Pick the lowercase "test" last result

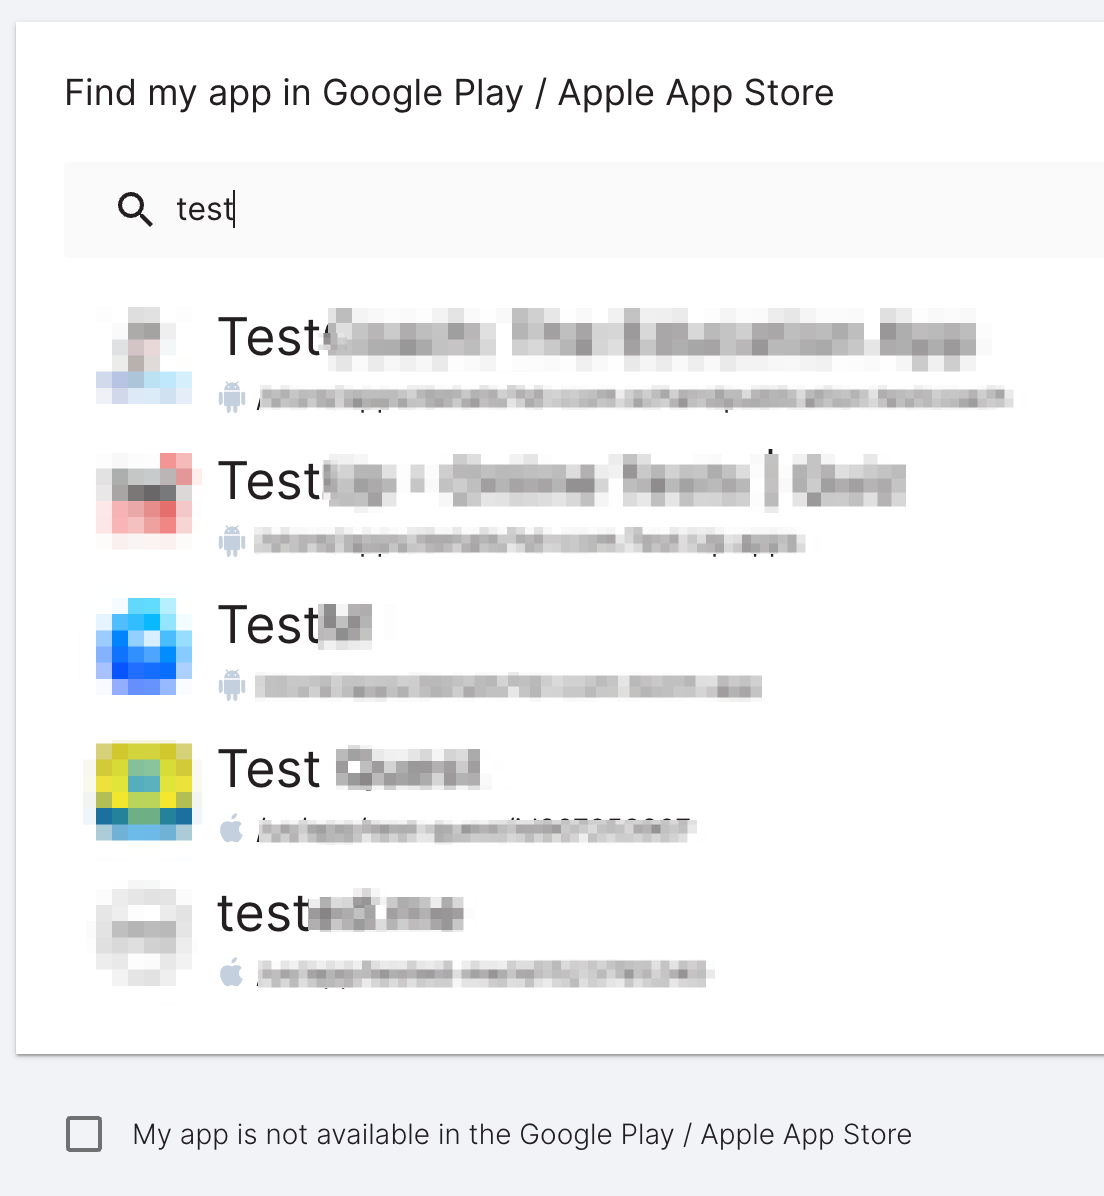pyautogui.click(x=340, y=913)
